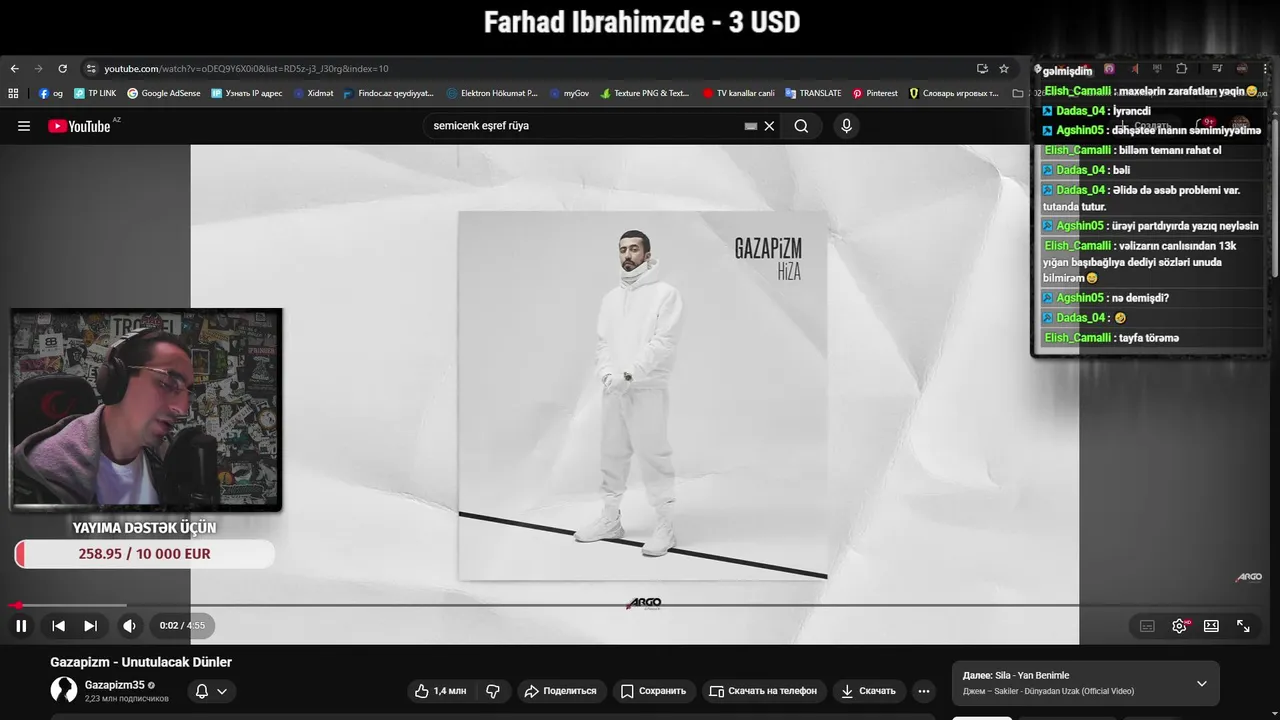Bookmark this page with the star icon
This screenshot has height=720, width=1280.
(x=1004, y=68)
